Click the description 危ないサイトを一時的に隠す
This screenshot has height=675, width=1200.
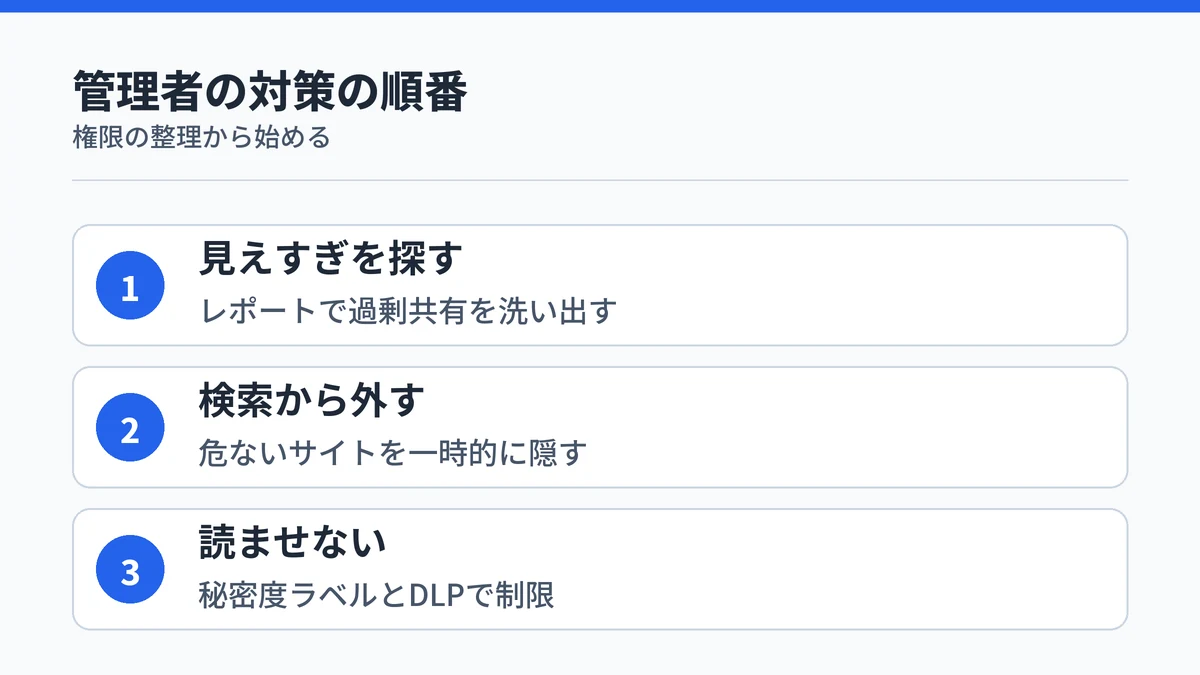(x=392, y=454)
